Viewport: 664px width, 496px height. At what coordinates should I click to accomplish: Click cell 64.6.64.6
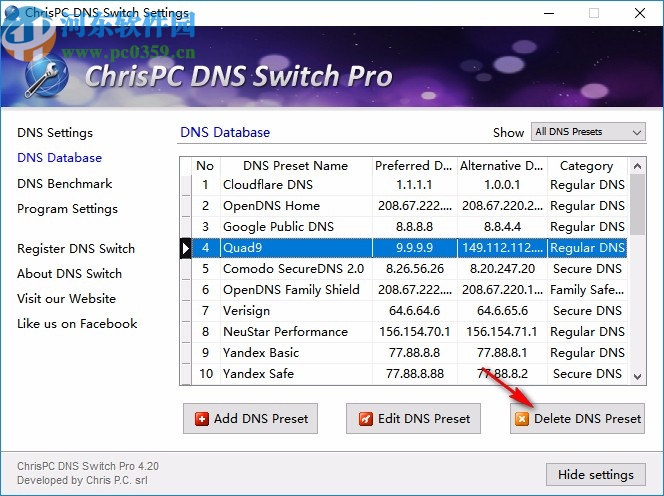pos(415,311)
